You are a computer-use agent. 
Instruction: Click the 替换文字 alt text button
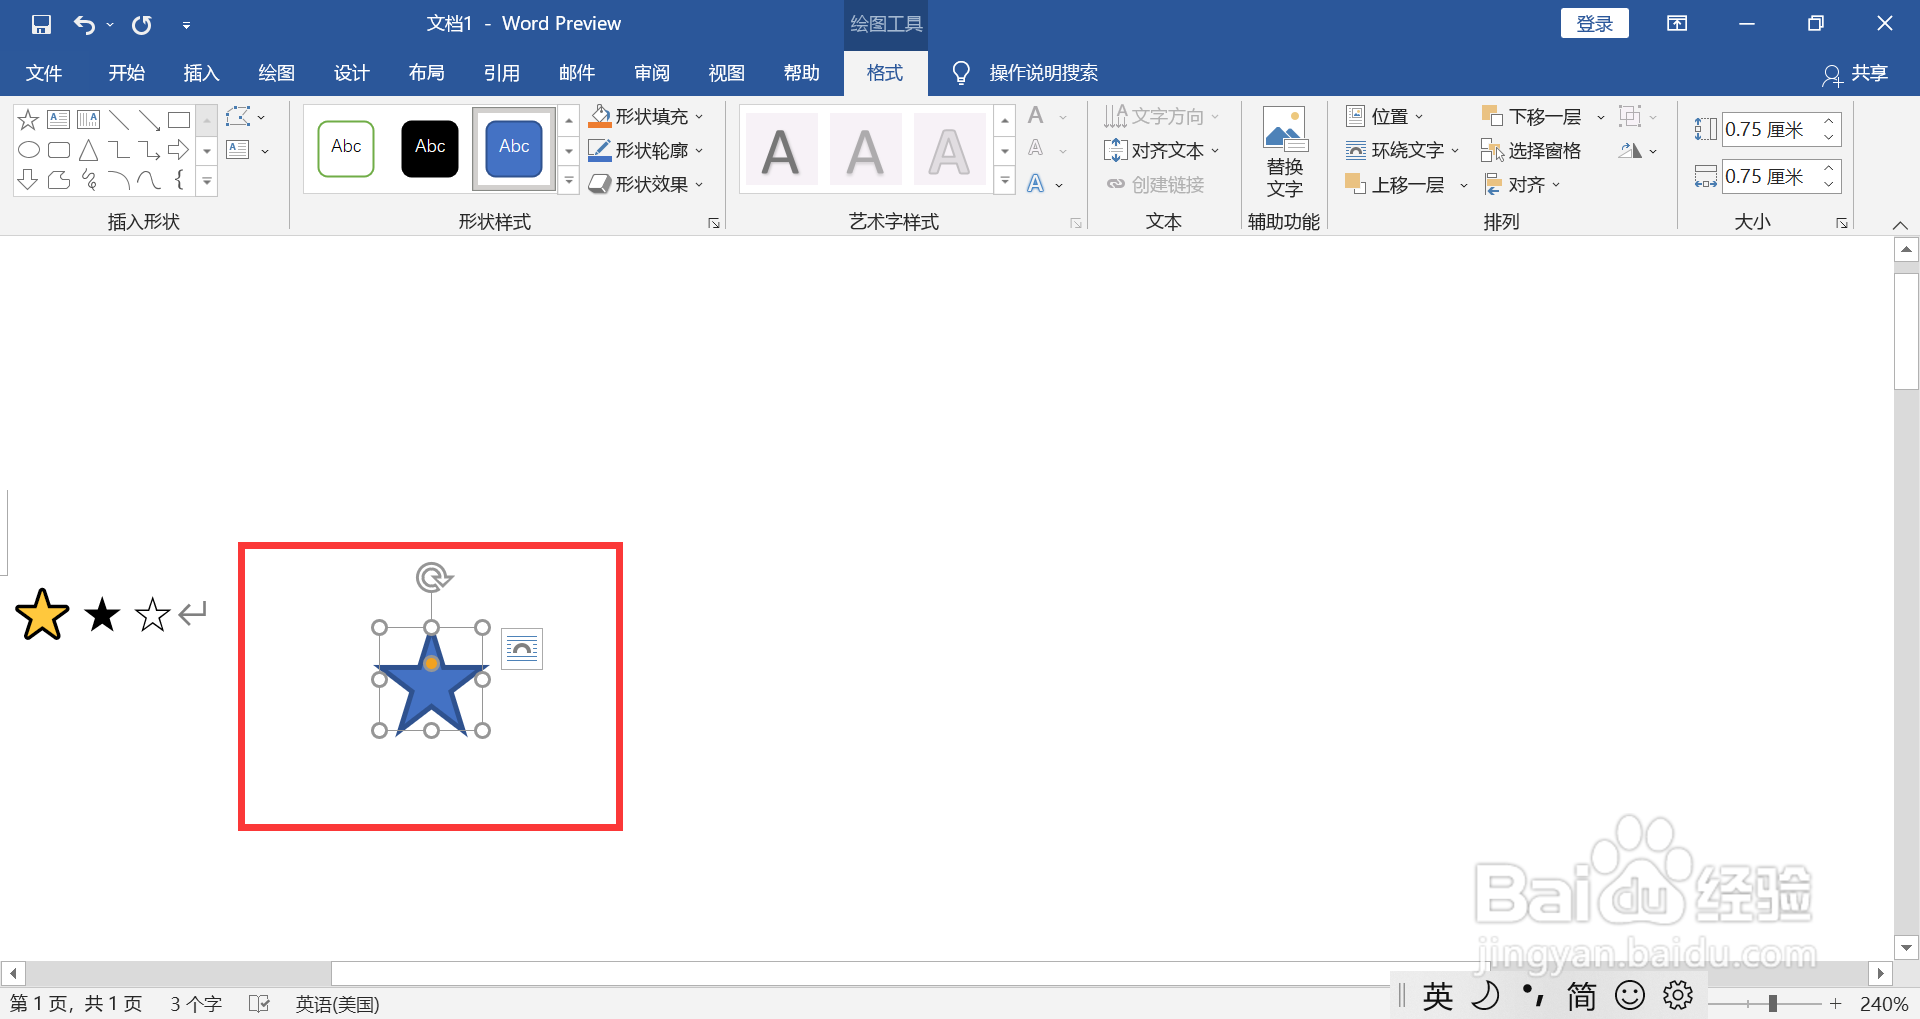(1284, 153)
